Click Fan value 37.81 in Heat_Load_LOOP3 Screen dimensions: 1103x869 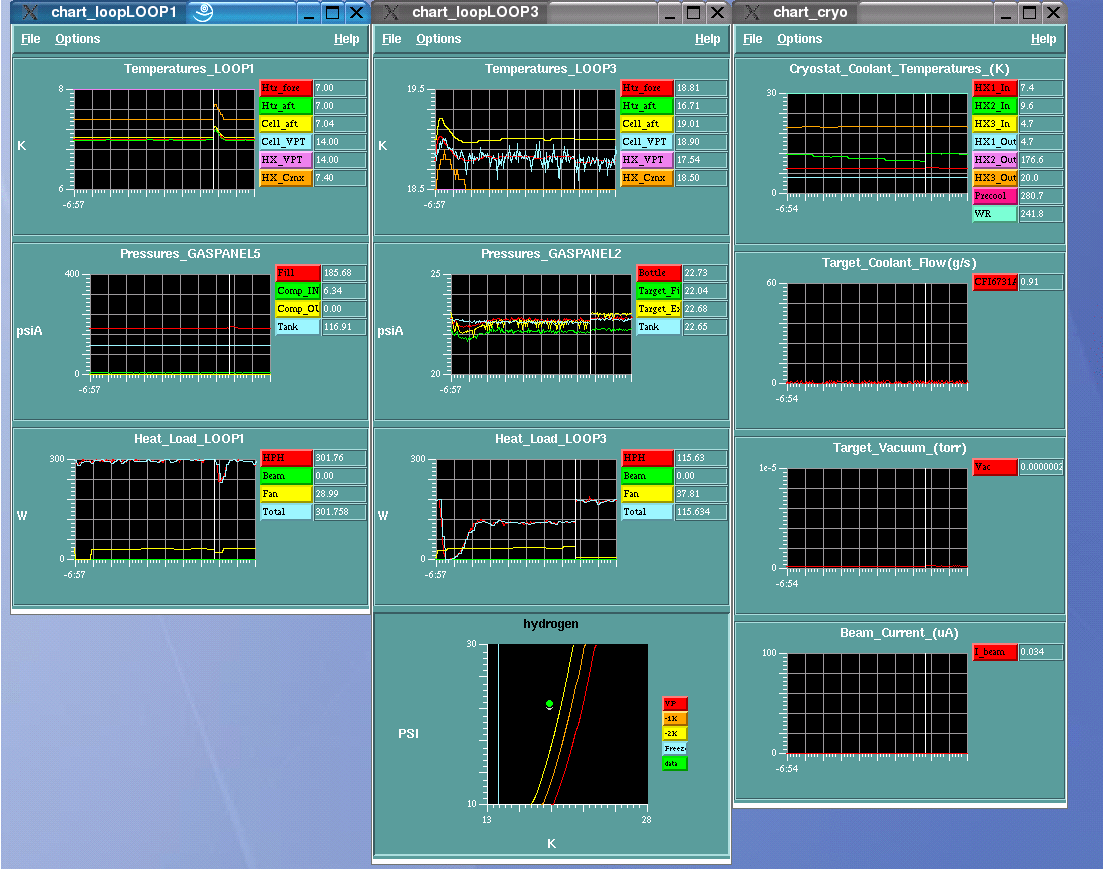(701, 494)
